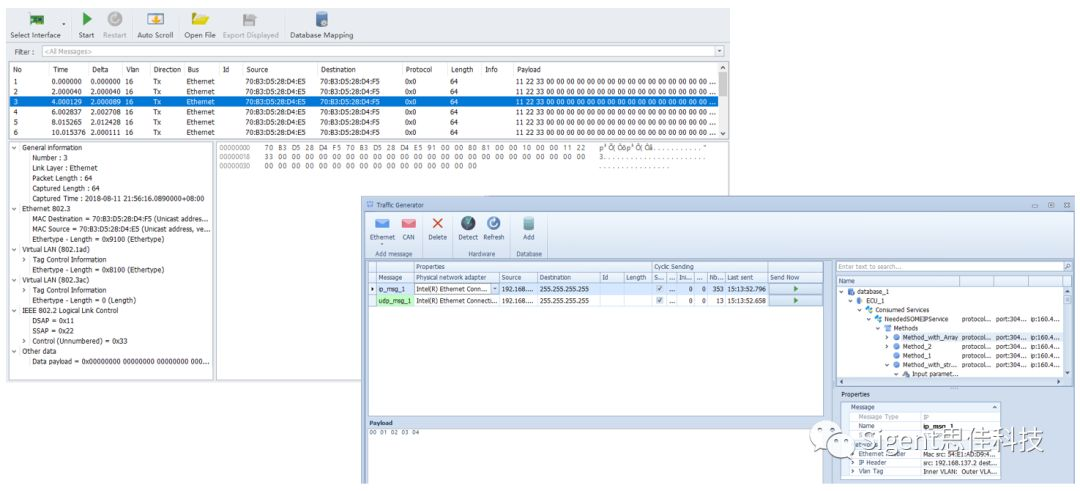Viewport: 1080px width, 491px height.
Task: Send udp_msg_1 now with its play button
Action: [x=796, y=300]
